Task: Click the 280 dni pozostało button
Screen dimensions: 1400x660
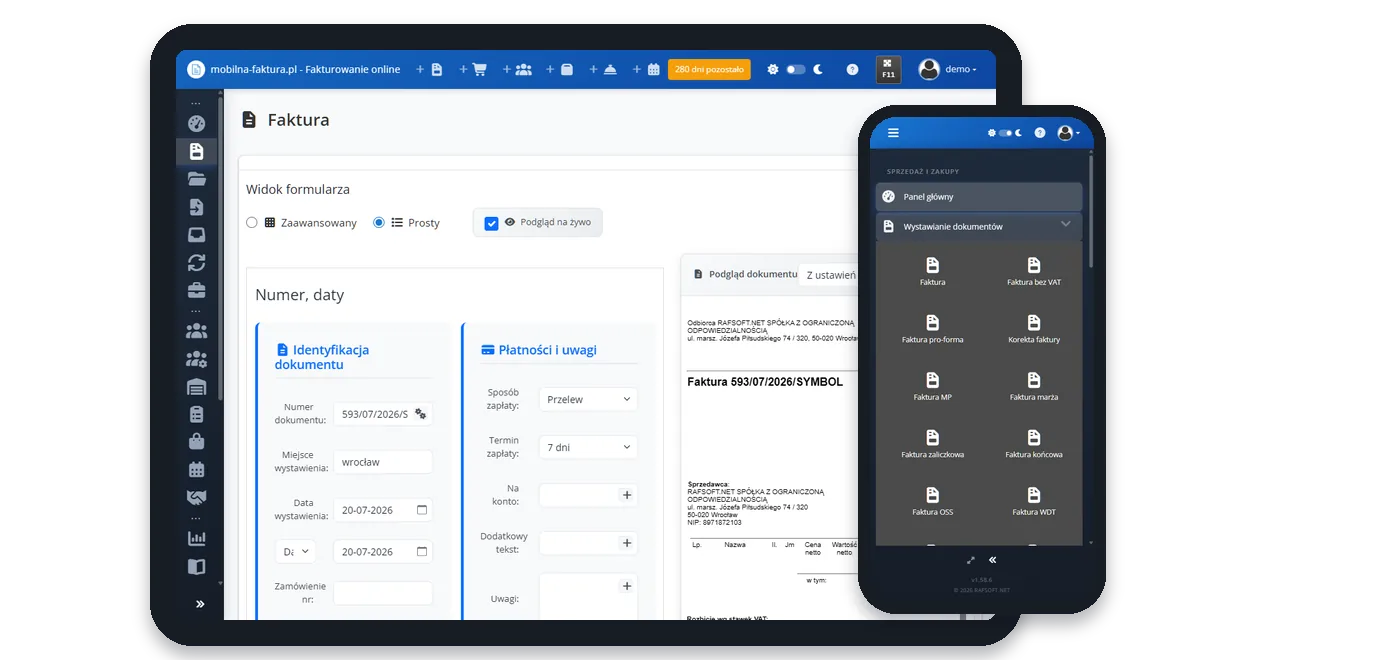Action: 709,69
